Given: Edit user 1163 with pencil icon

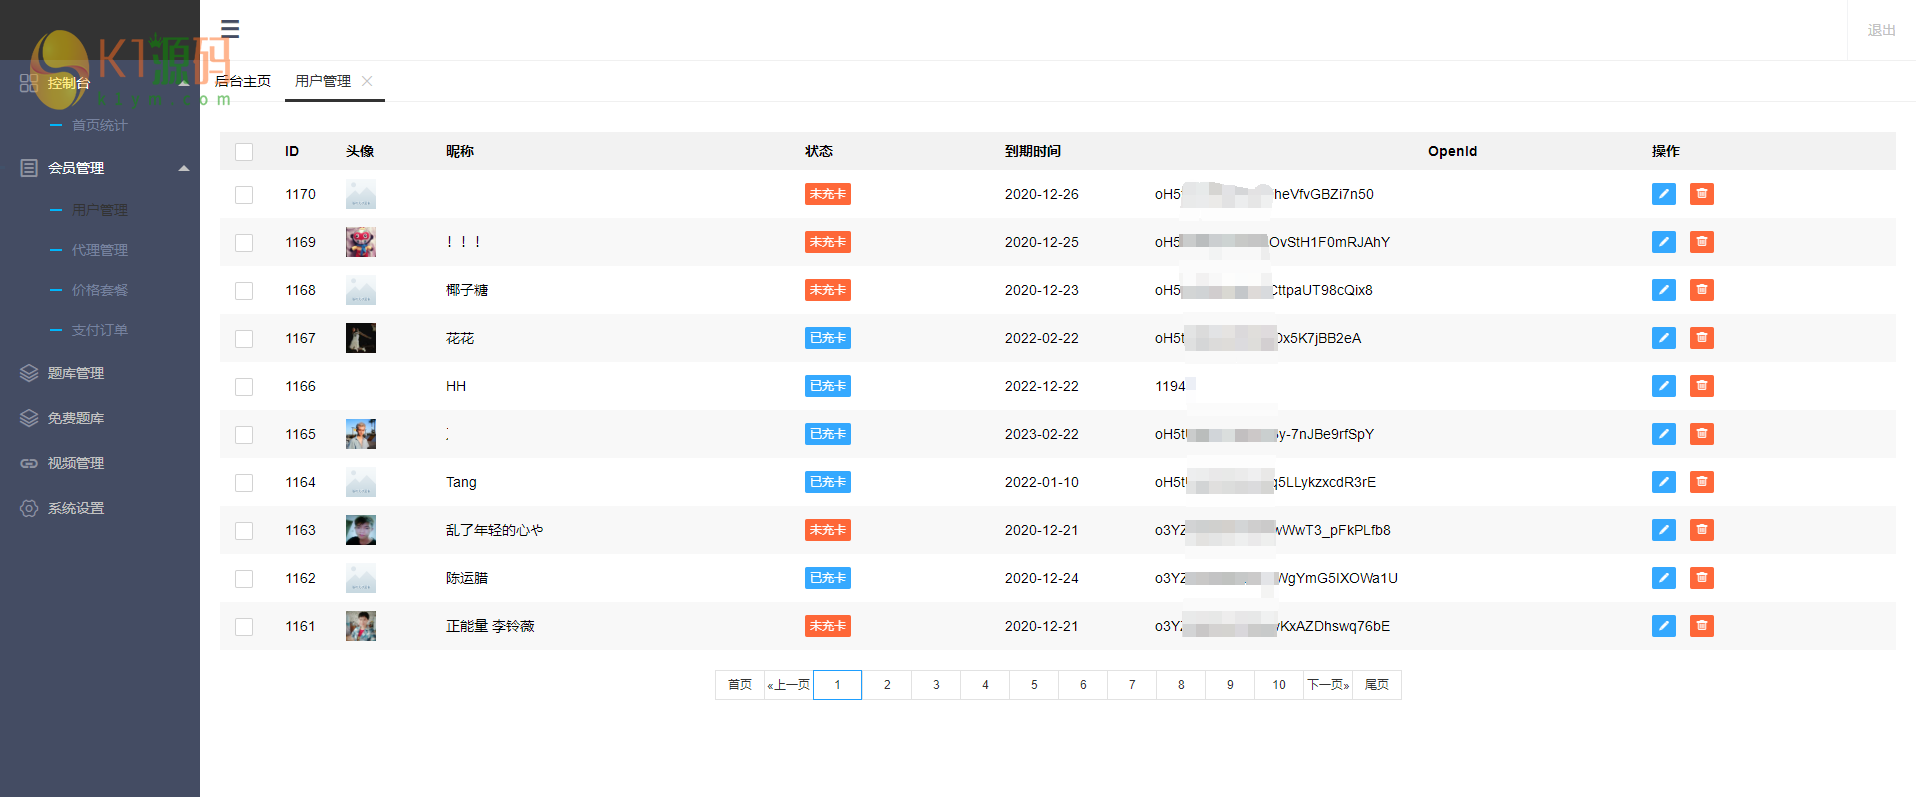Looking at the screenshot, I should tap(1663, 530).
